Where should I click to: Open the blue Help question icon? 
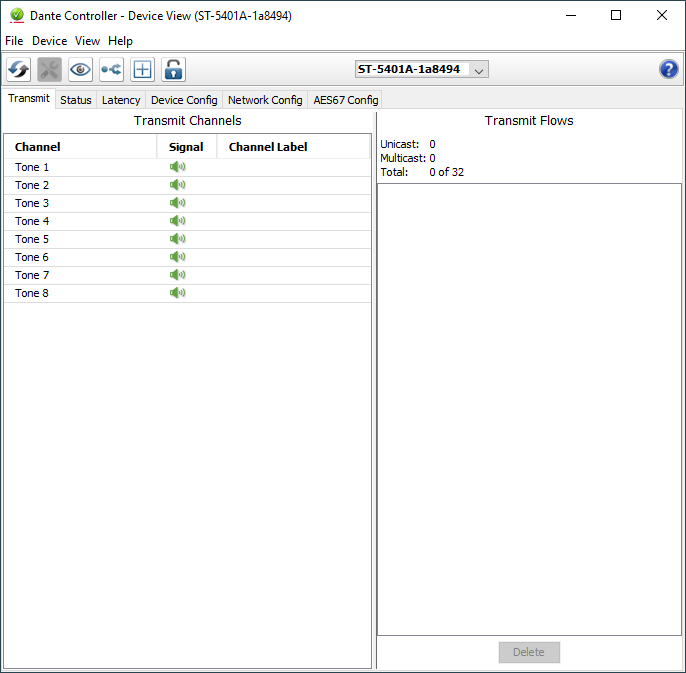[x=668, y=69]
